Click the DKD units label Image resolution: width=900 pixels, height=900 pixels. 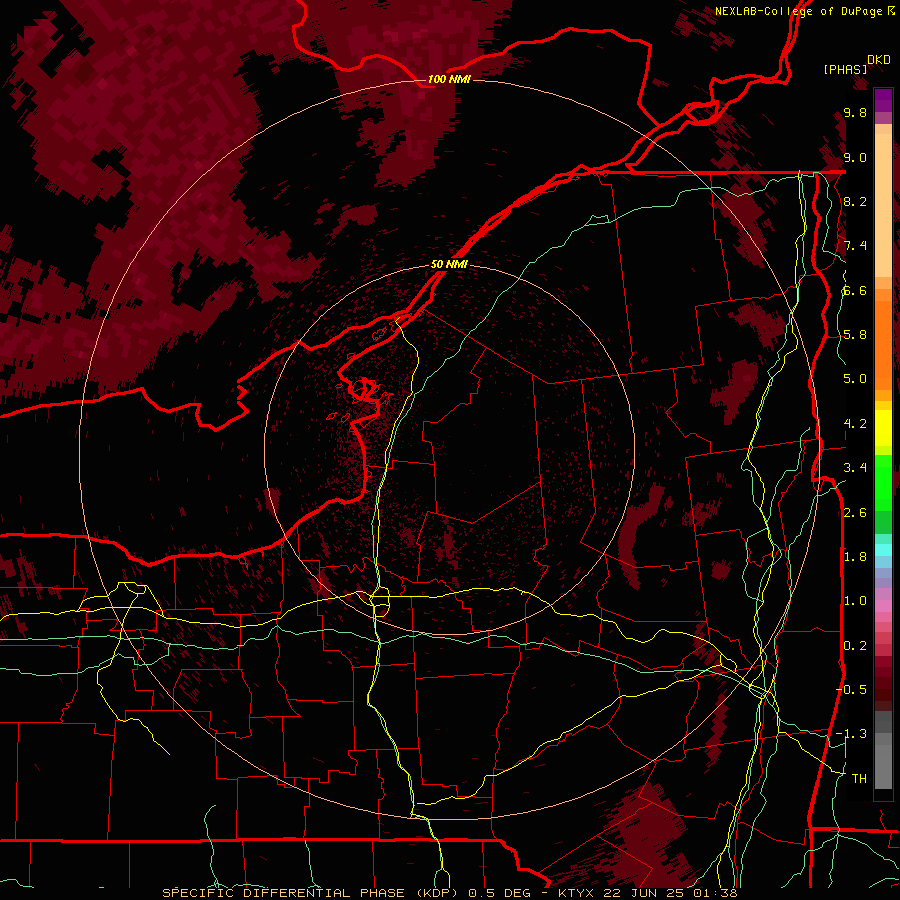879,60
